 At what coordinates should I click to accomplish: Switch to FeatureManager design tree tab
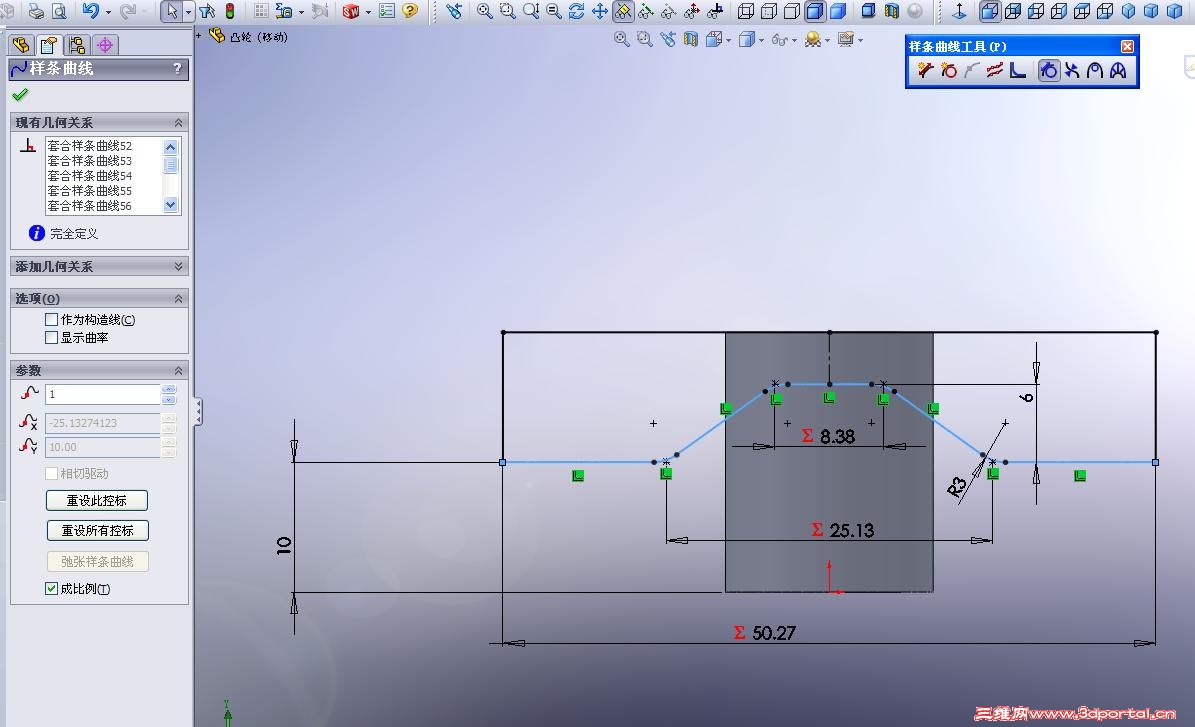click(21, 44)
